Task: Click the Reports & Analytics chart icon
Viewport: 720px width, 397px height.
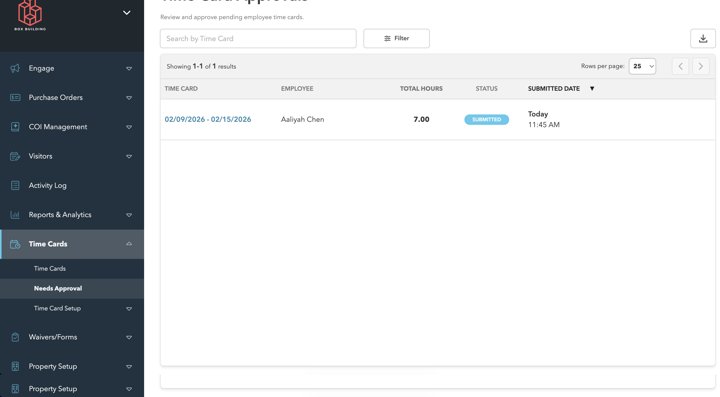Action: pos(15,215)
